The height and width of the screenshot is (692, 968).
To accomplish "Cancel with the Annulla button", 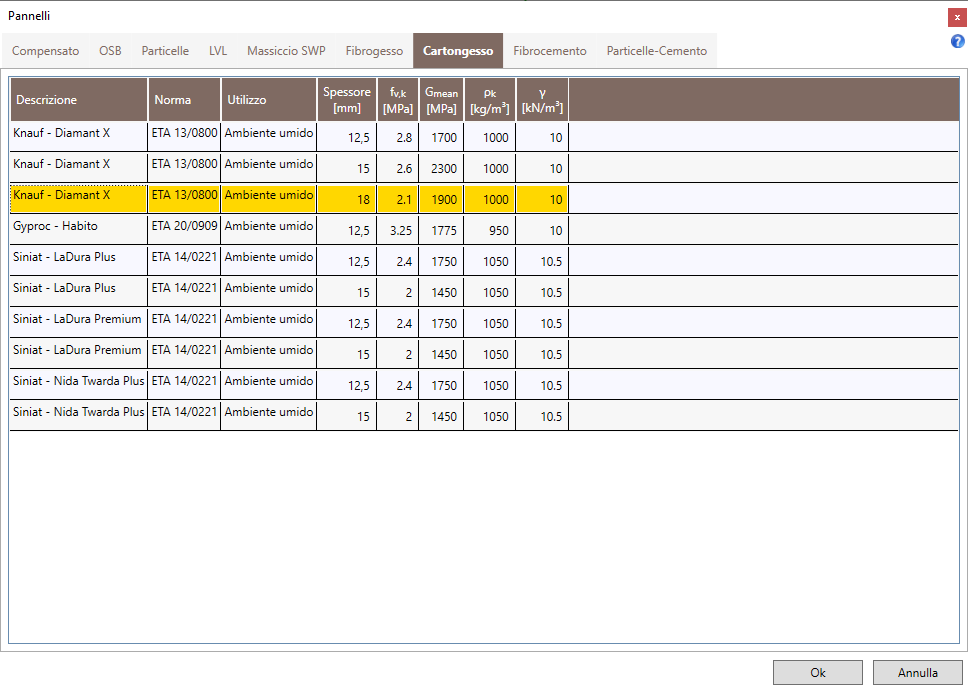I will [917, 672].
